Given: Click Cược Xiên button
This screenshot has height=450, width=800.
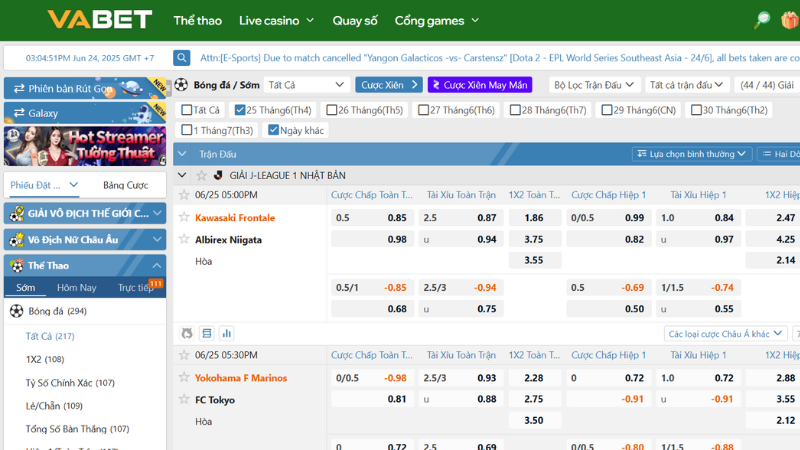Looking at the screenshot, I should [389, 85].
